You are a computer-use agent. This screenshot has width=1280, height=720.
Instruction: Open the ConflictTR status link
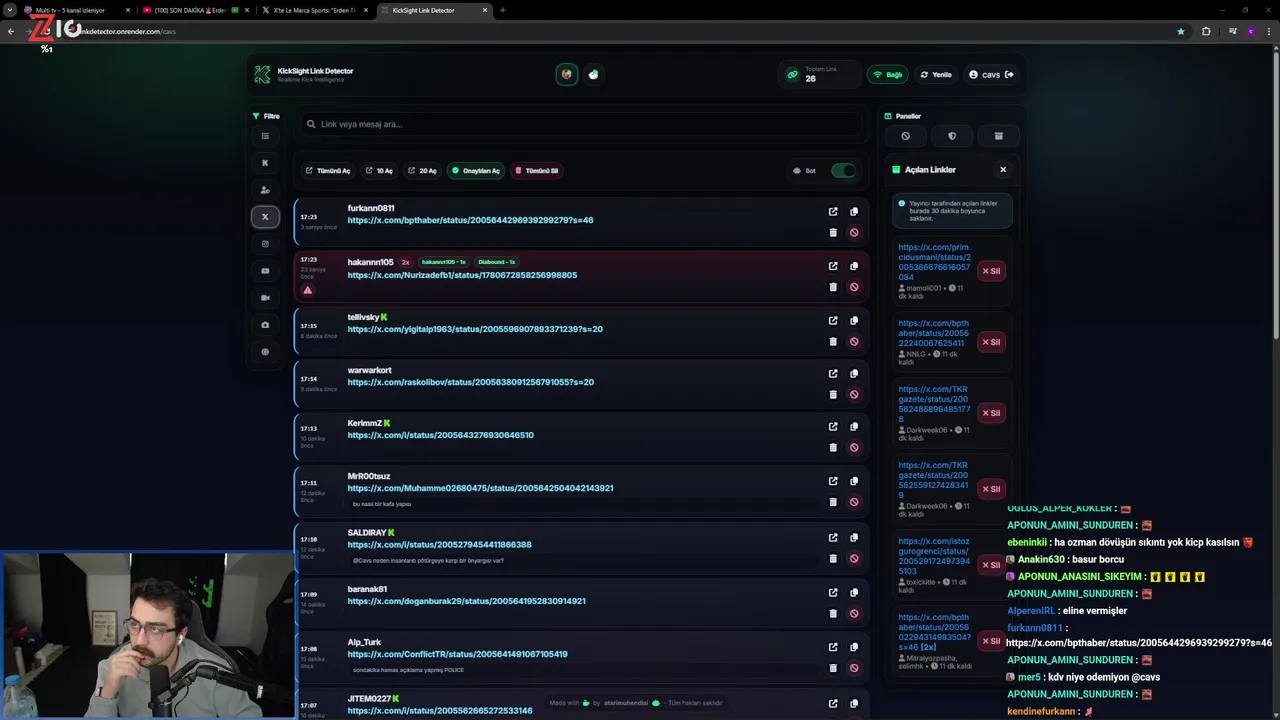coord(457,654)
